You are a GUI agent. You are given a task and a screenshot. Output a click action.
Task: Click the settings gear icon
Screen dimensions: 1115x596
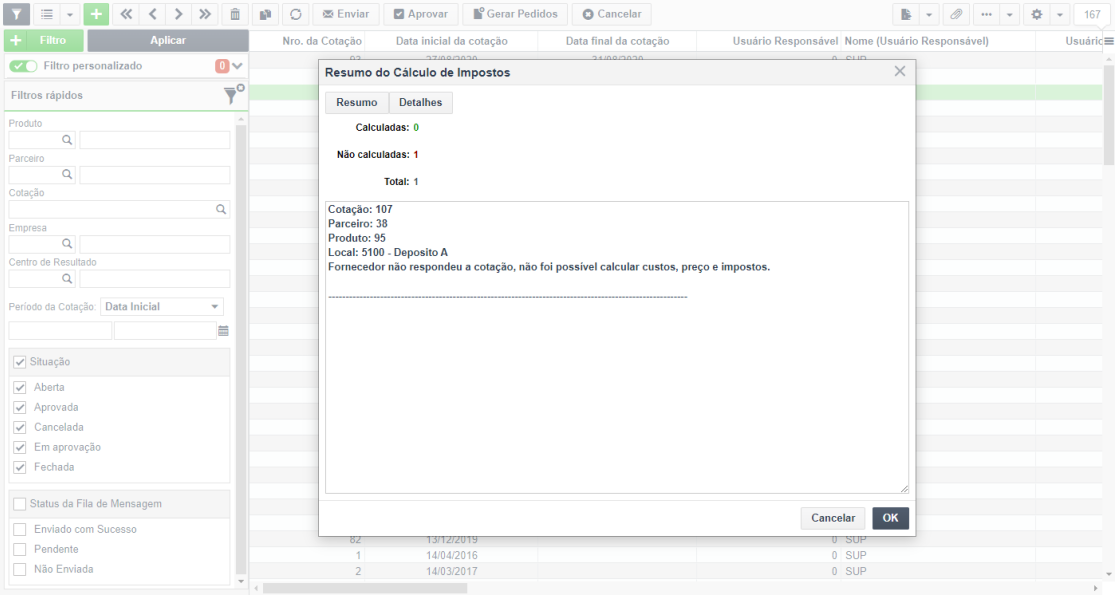click(1037, 14)
